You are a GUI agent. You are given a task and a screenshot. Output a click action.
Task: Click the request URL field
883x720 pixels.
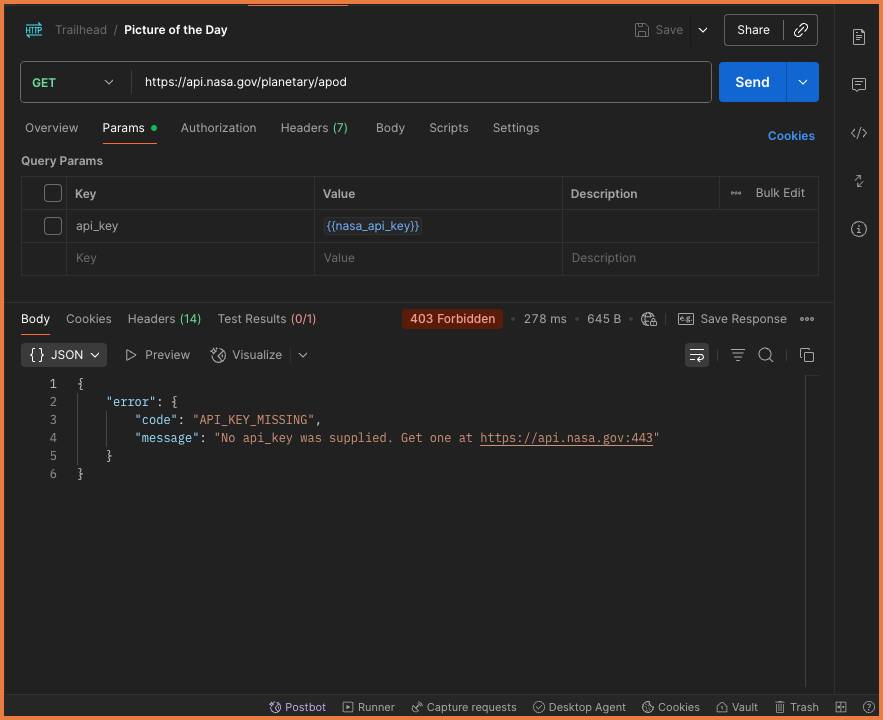coord(421,82)
